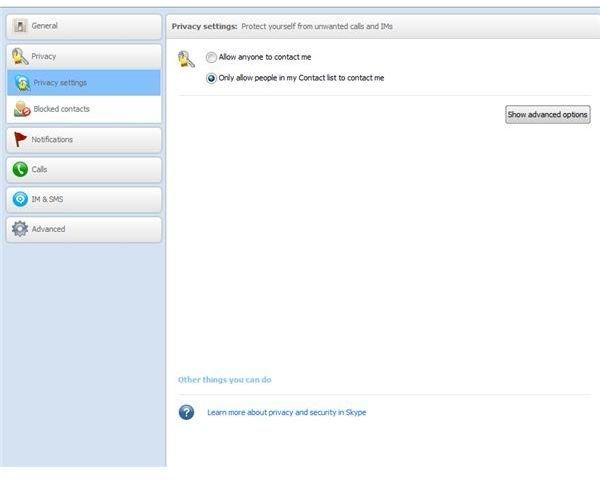Select Allow anyone to contact me
This screenshot has height=482, width=600.
(211, 57)
